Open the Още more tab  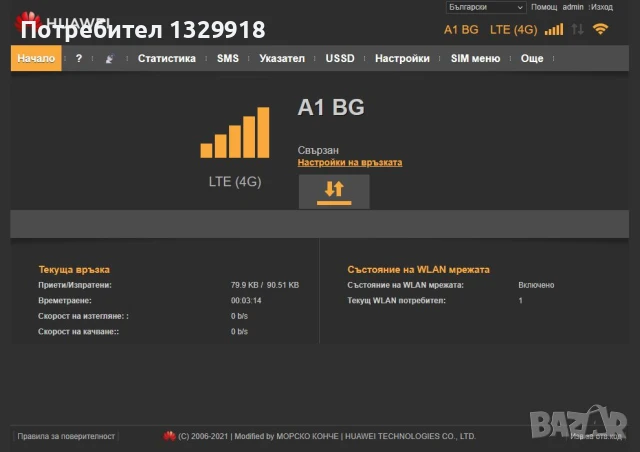[532, 58]
